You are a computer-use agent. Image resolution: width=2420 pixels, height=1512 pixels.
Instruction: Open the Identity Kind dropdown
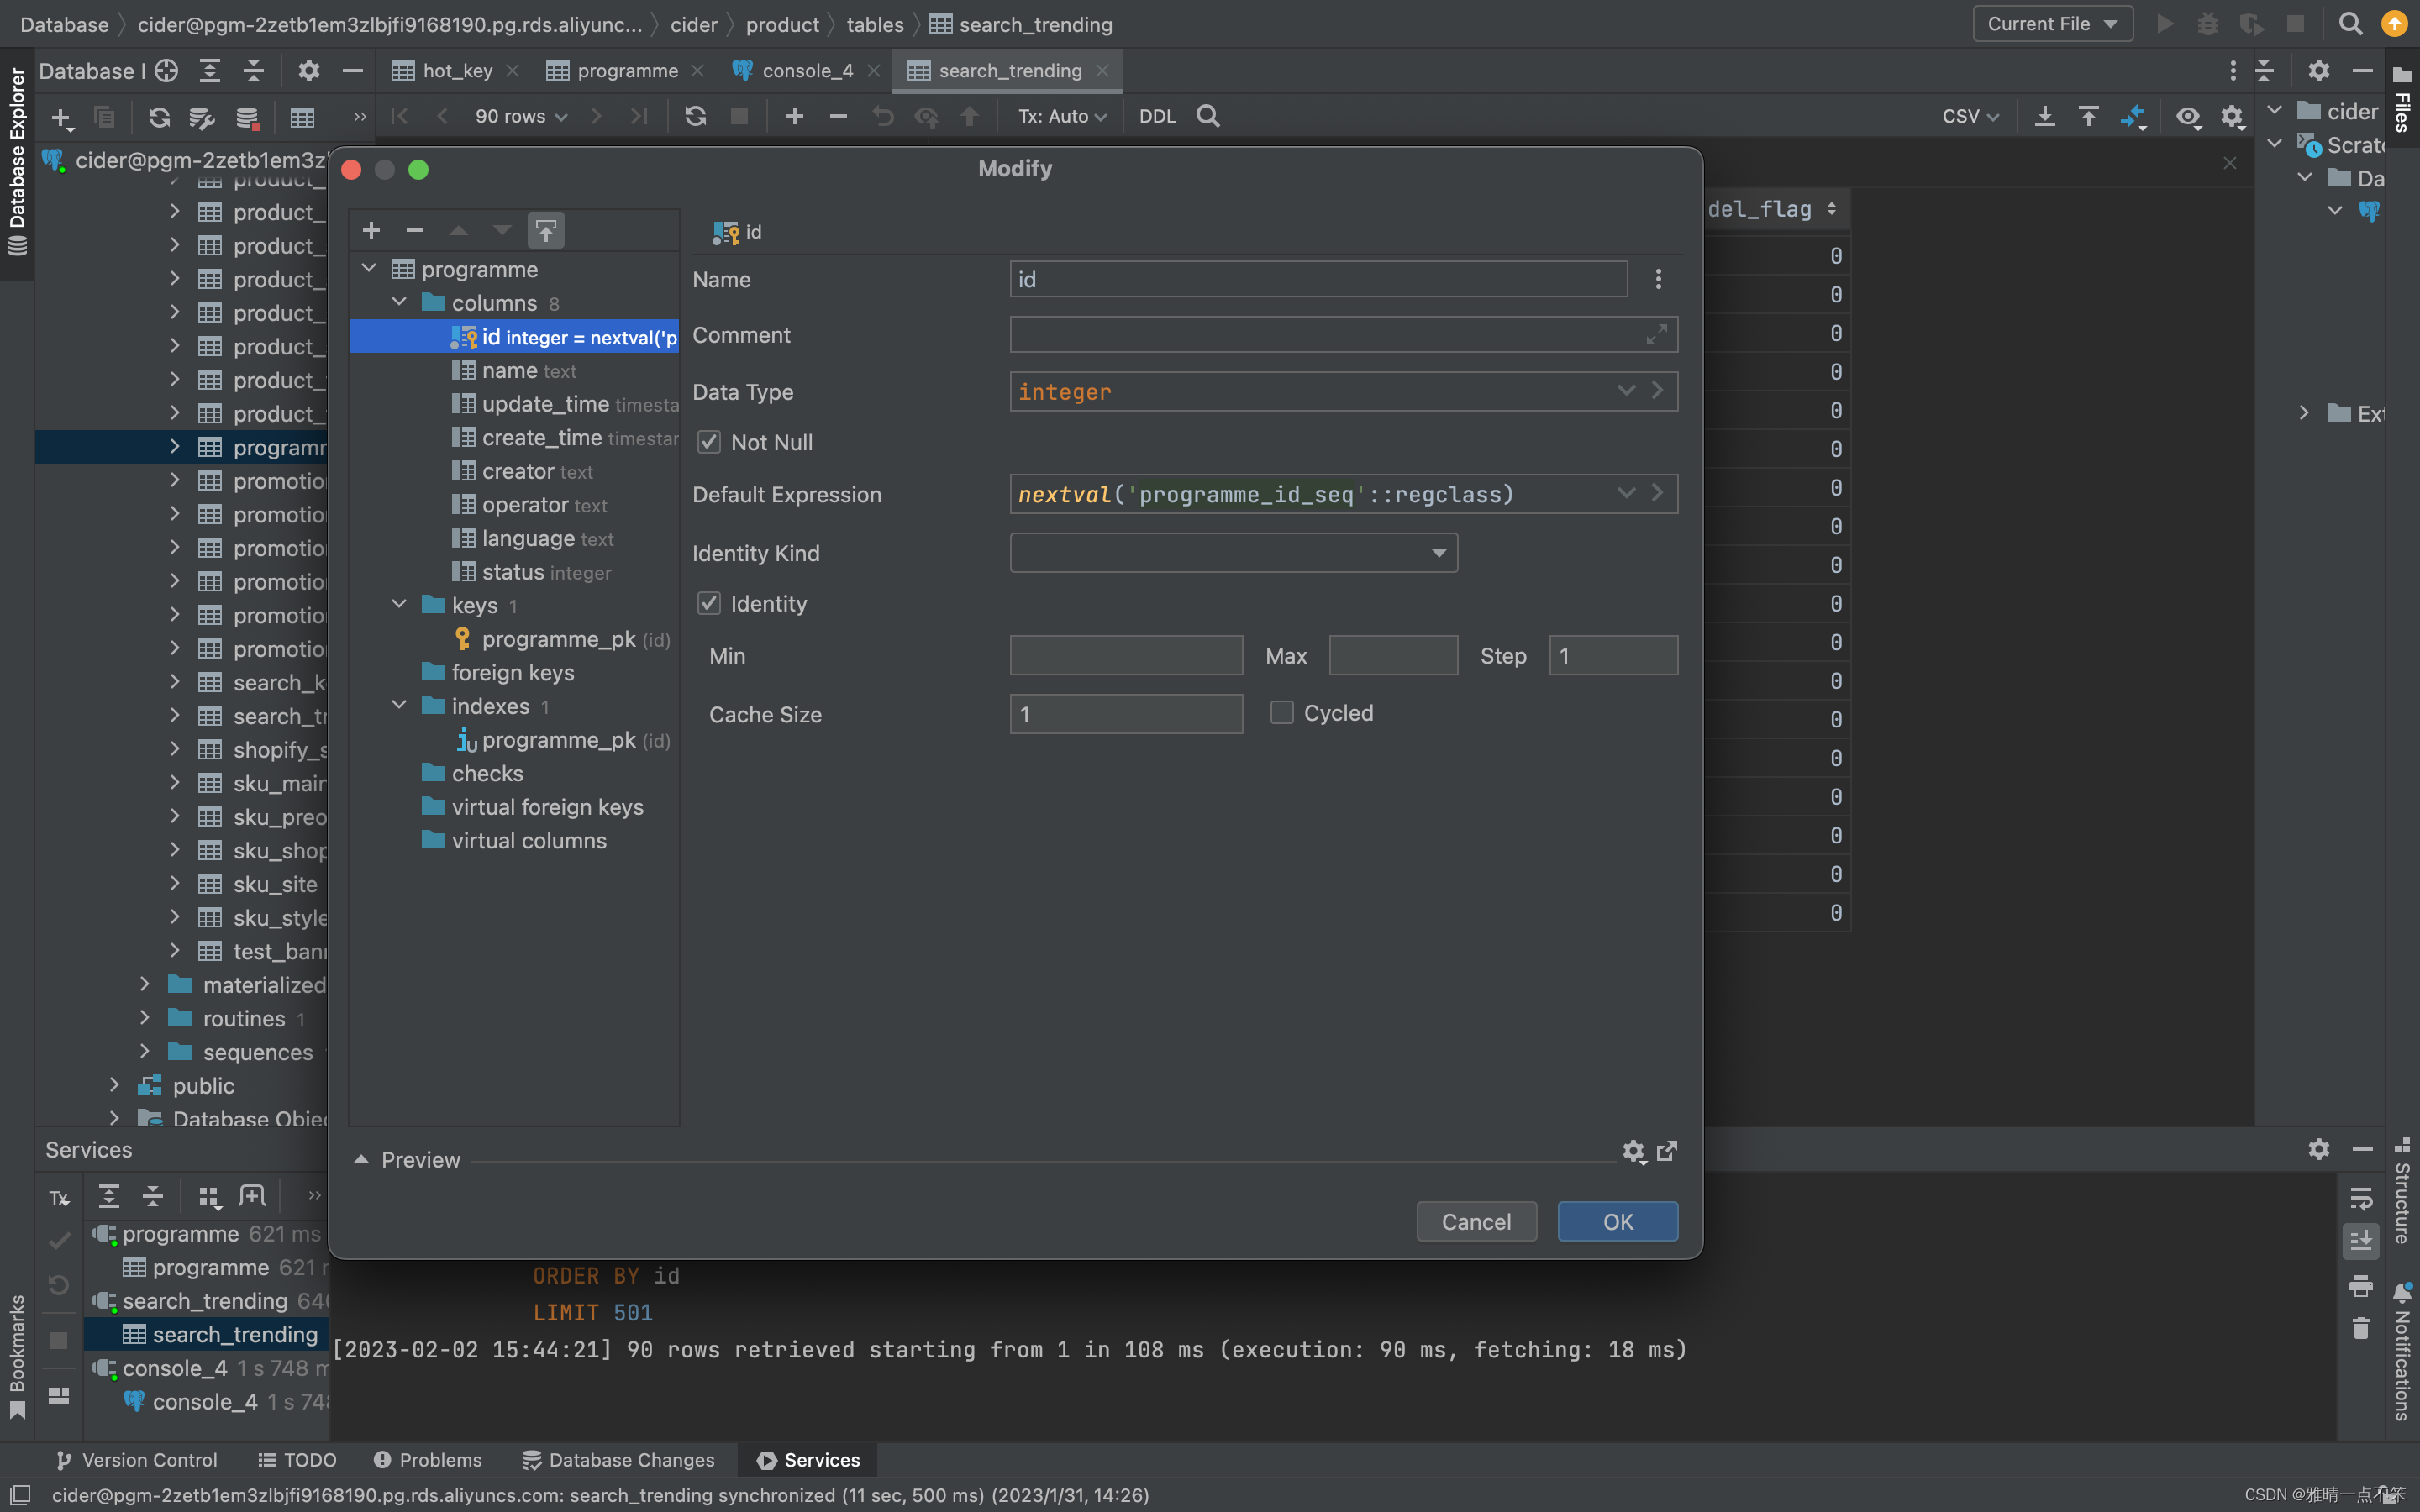click(1234, 553)
